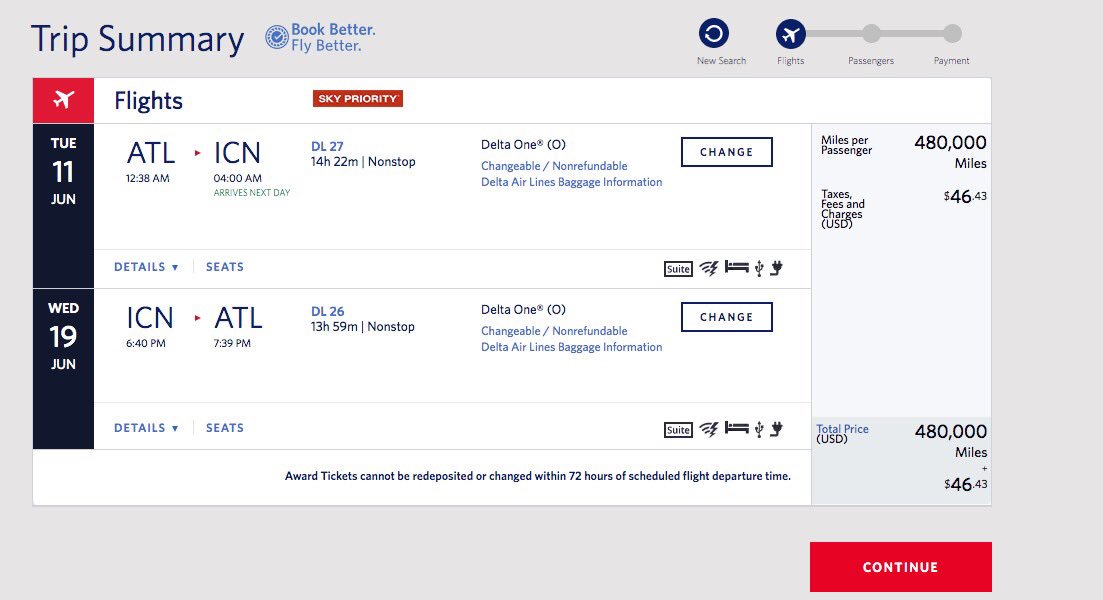
Task: Click the 7:39 PM arrival time
Action: pyautogui.click(x=232, y=344)
